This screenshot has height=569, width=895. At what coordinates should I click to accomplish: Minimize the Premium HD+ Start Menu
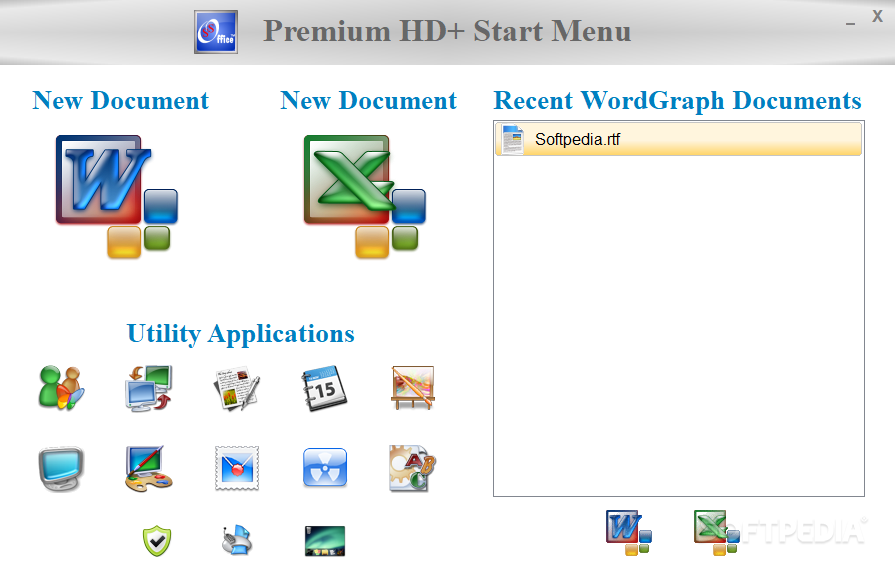(x=850, y=24)
